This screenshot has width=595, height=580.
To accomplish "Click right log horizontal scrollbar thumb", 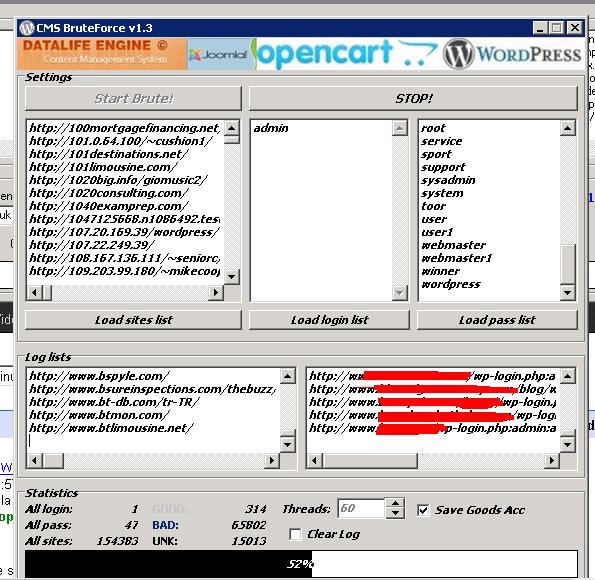I will (370, 460).
